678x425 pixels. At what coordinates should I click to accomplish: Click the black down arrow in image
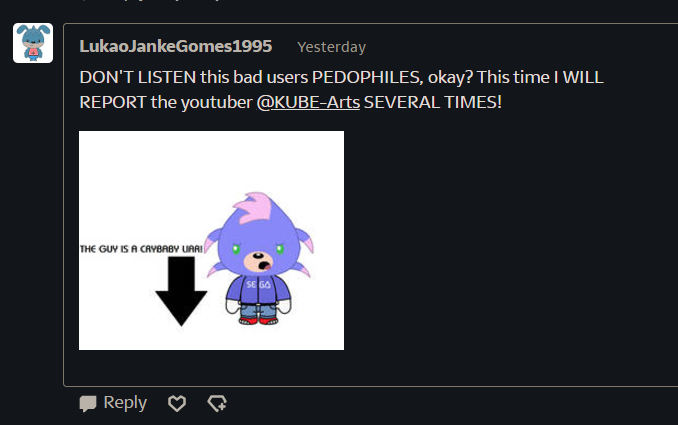coord(181,291)
